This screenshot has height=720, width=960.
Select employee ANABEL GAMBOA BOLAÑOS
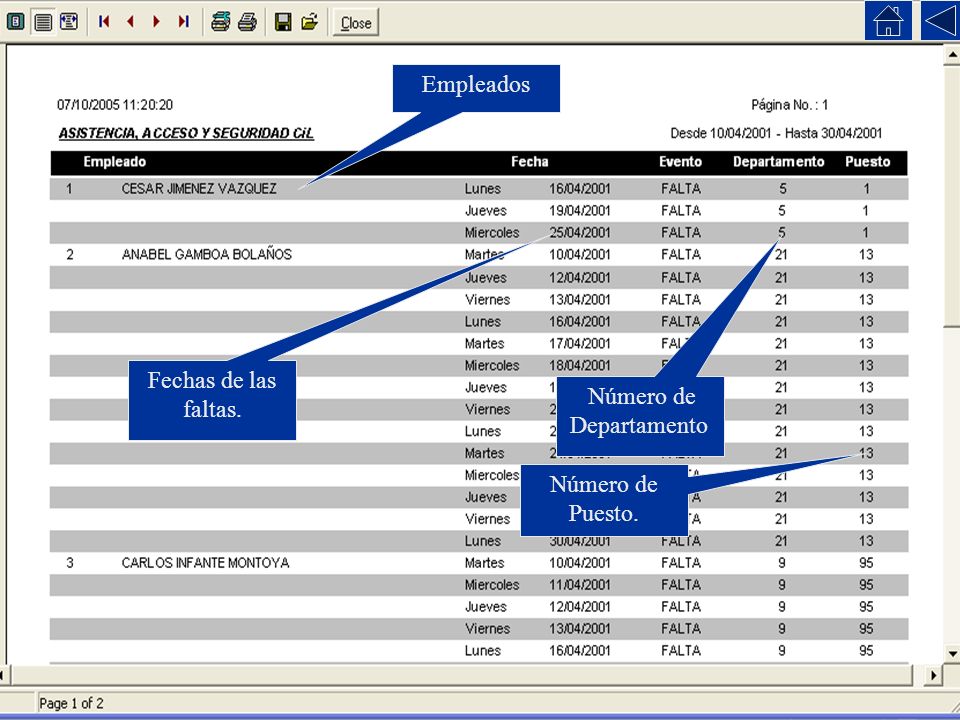pos(206,255)
